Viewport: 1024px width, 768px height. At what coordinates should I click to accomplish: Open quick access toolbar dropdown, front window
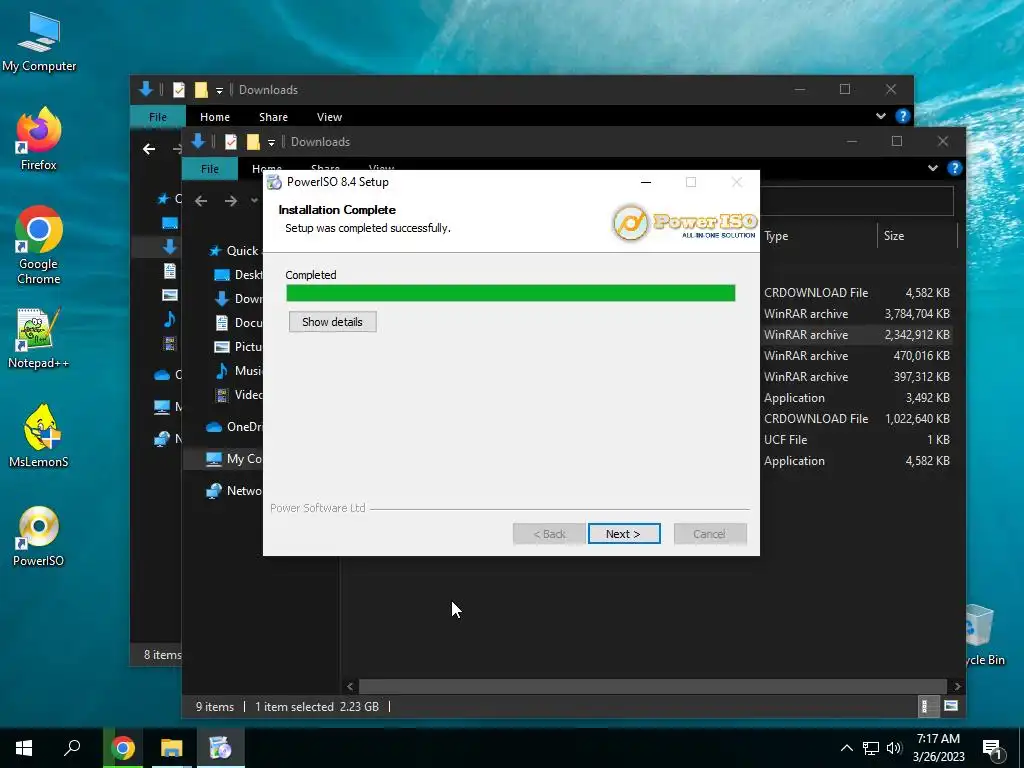pos(271,142)
